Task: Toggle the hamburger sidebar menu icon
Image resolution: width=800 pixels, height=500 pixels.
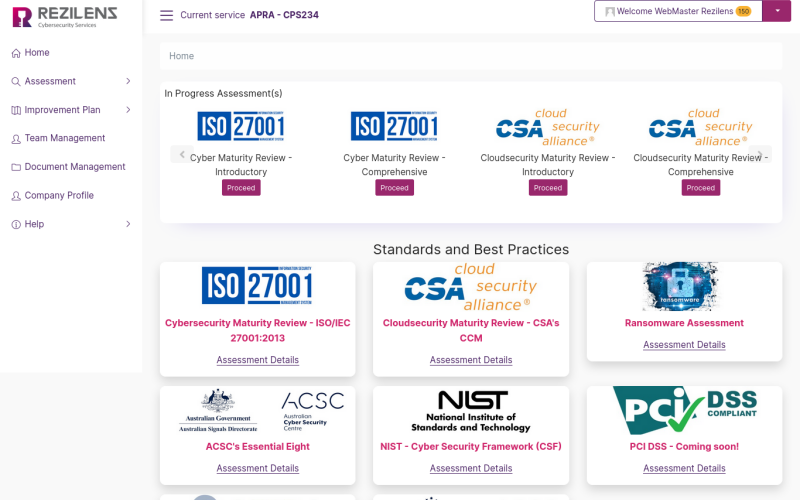Action: point(166,15)
